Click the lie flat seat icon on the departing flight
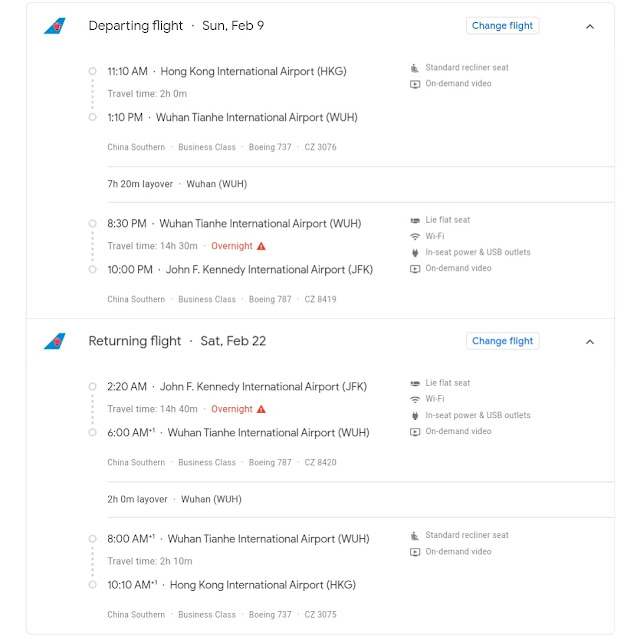637x640 pixels. click(415, 220)
